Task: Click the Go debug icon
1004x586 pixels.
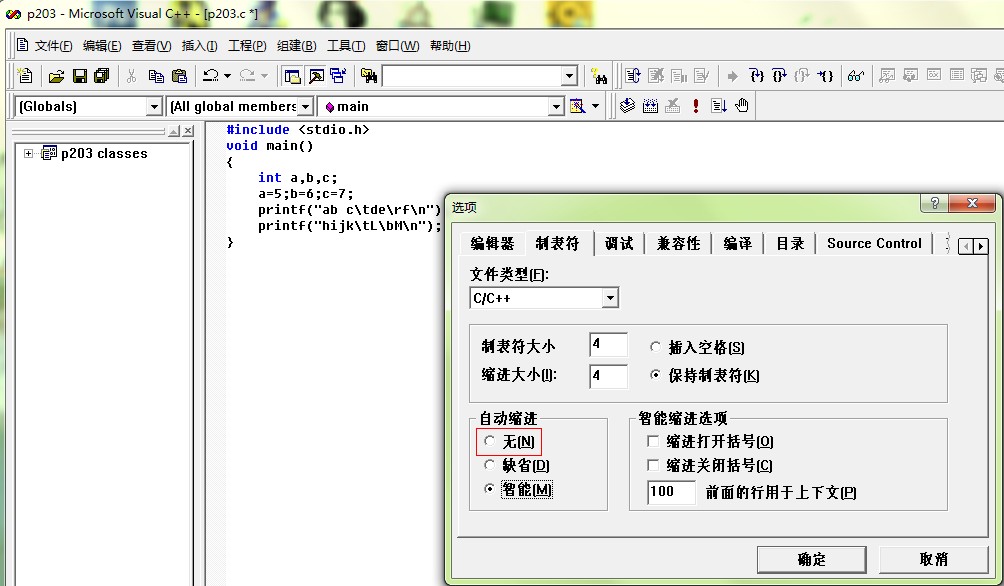Action: (718, 106)
